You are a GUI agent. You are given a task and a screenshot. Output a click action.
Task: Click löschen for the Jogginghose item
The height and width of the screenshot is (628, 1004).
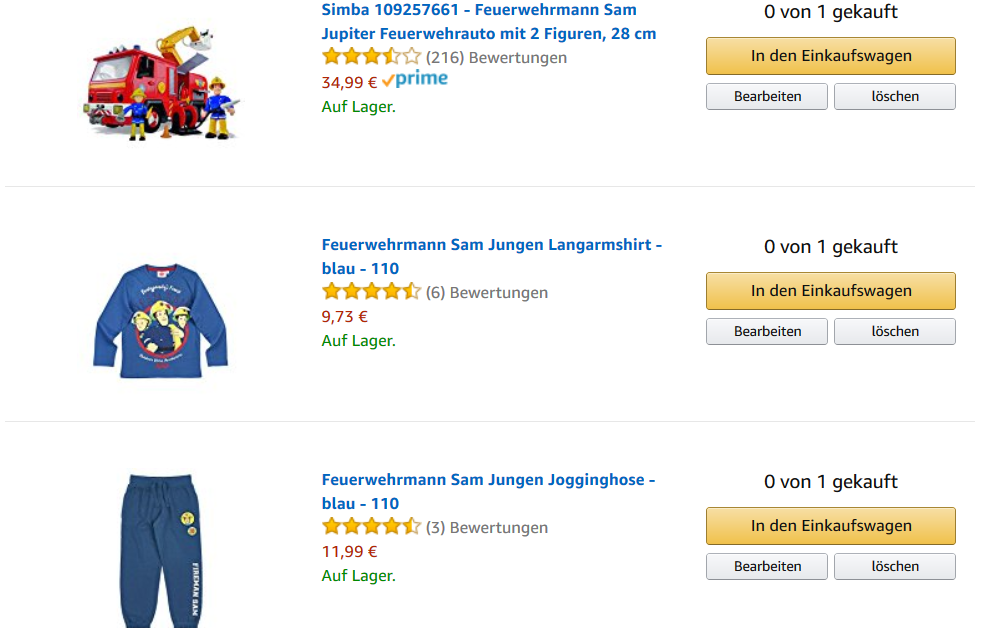pos(895,567)
